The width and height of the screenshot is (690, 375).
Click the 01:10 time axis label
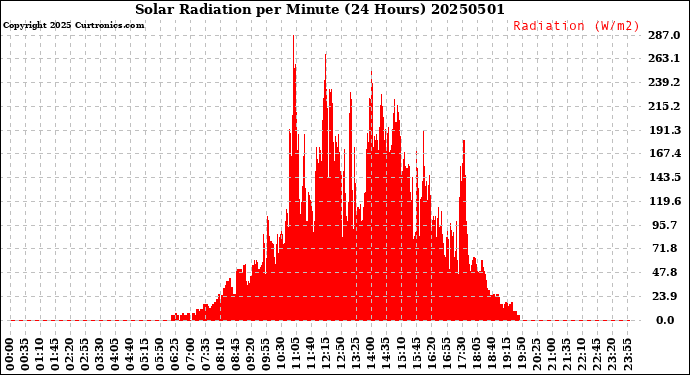pos(40,355)
